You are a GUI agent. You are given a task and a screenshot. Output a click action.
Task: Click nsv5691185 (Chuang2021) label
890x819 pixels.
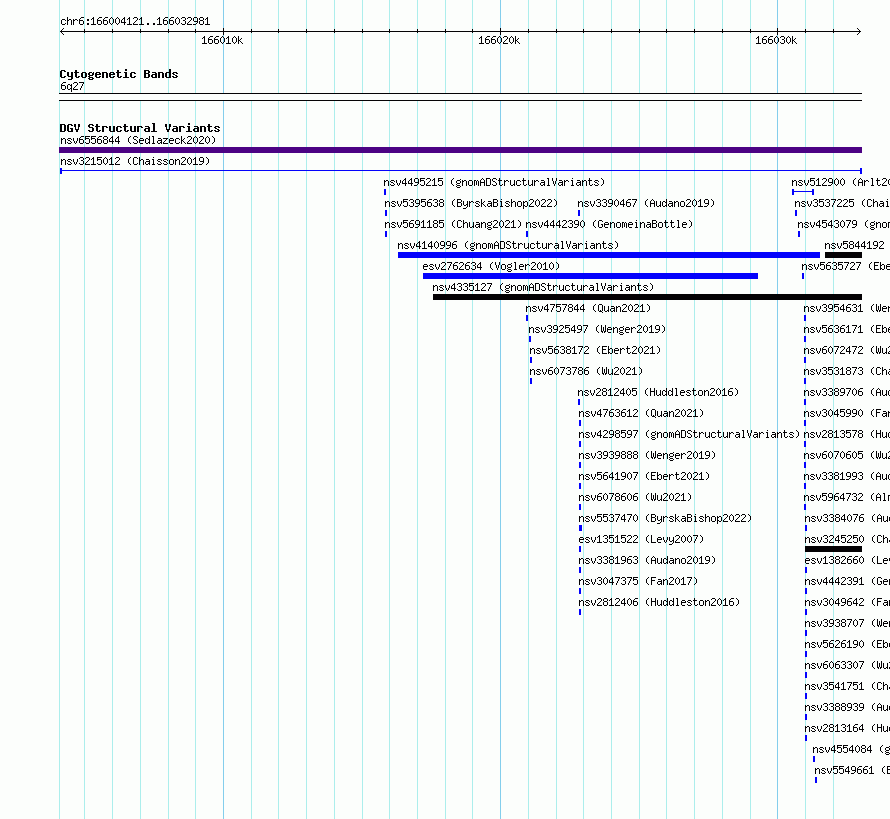click(453, 224)
